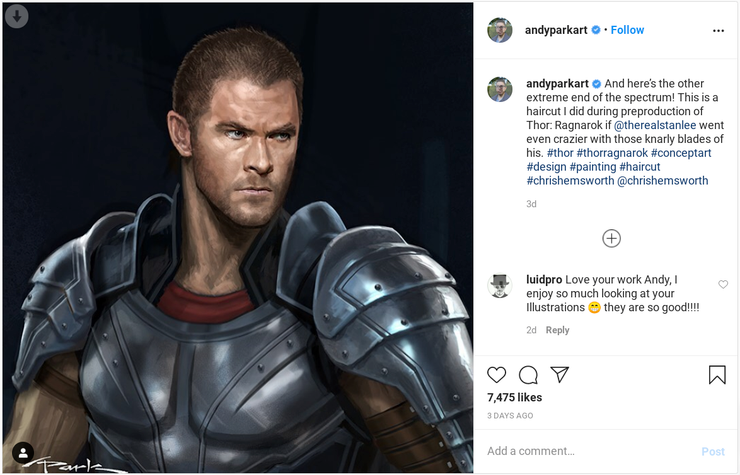Show tagged people icon on the image
740x475 pixels.
(21, 453)
